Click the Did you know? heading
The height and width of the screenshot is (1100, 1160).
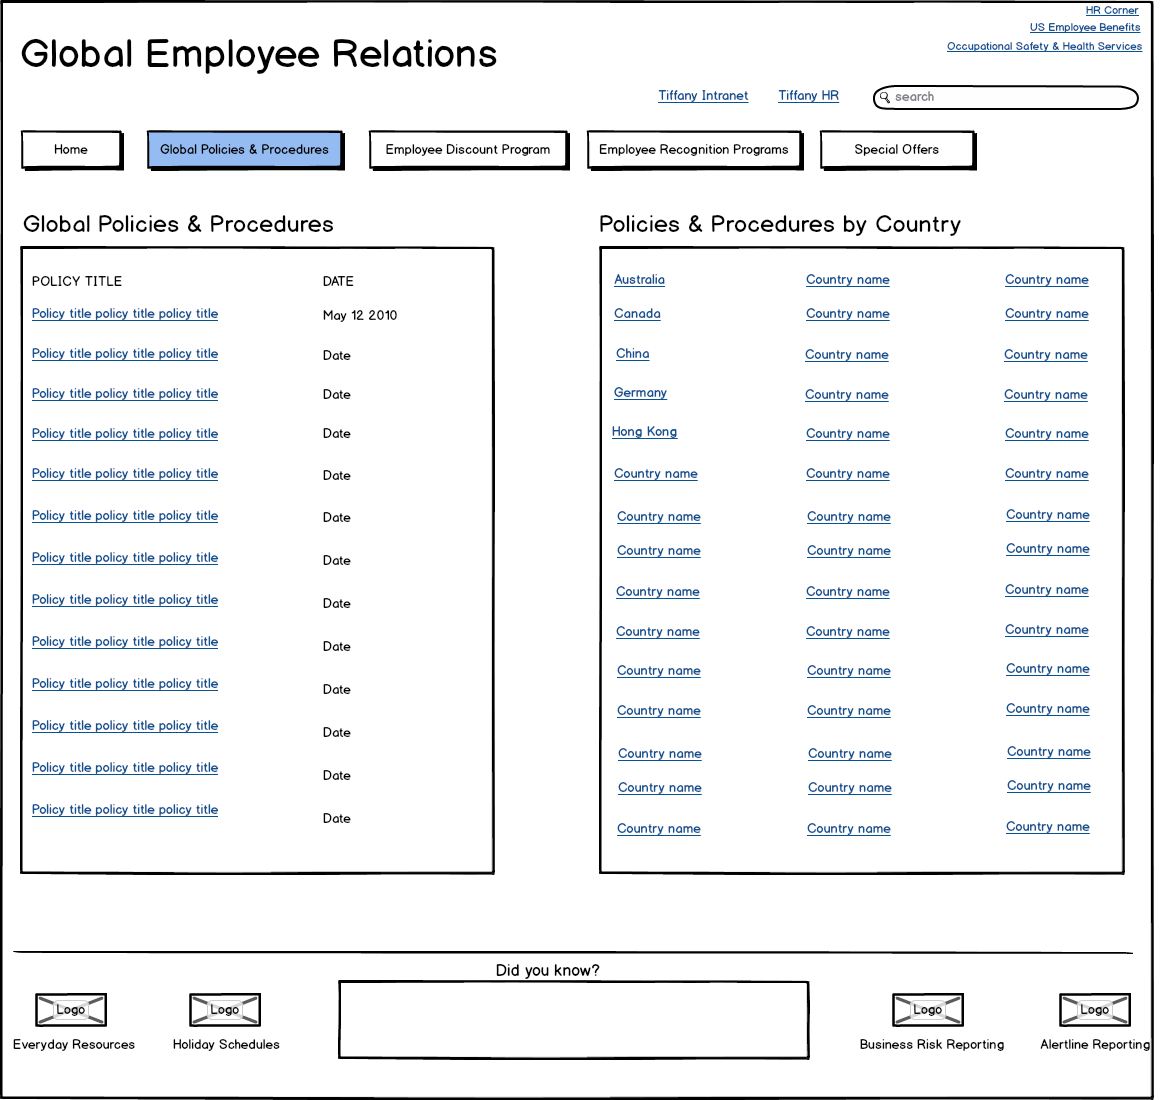[x=547, y=971]
